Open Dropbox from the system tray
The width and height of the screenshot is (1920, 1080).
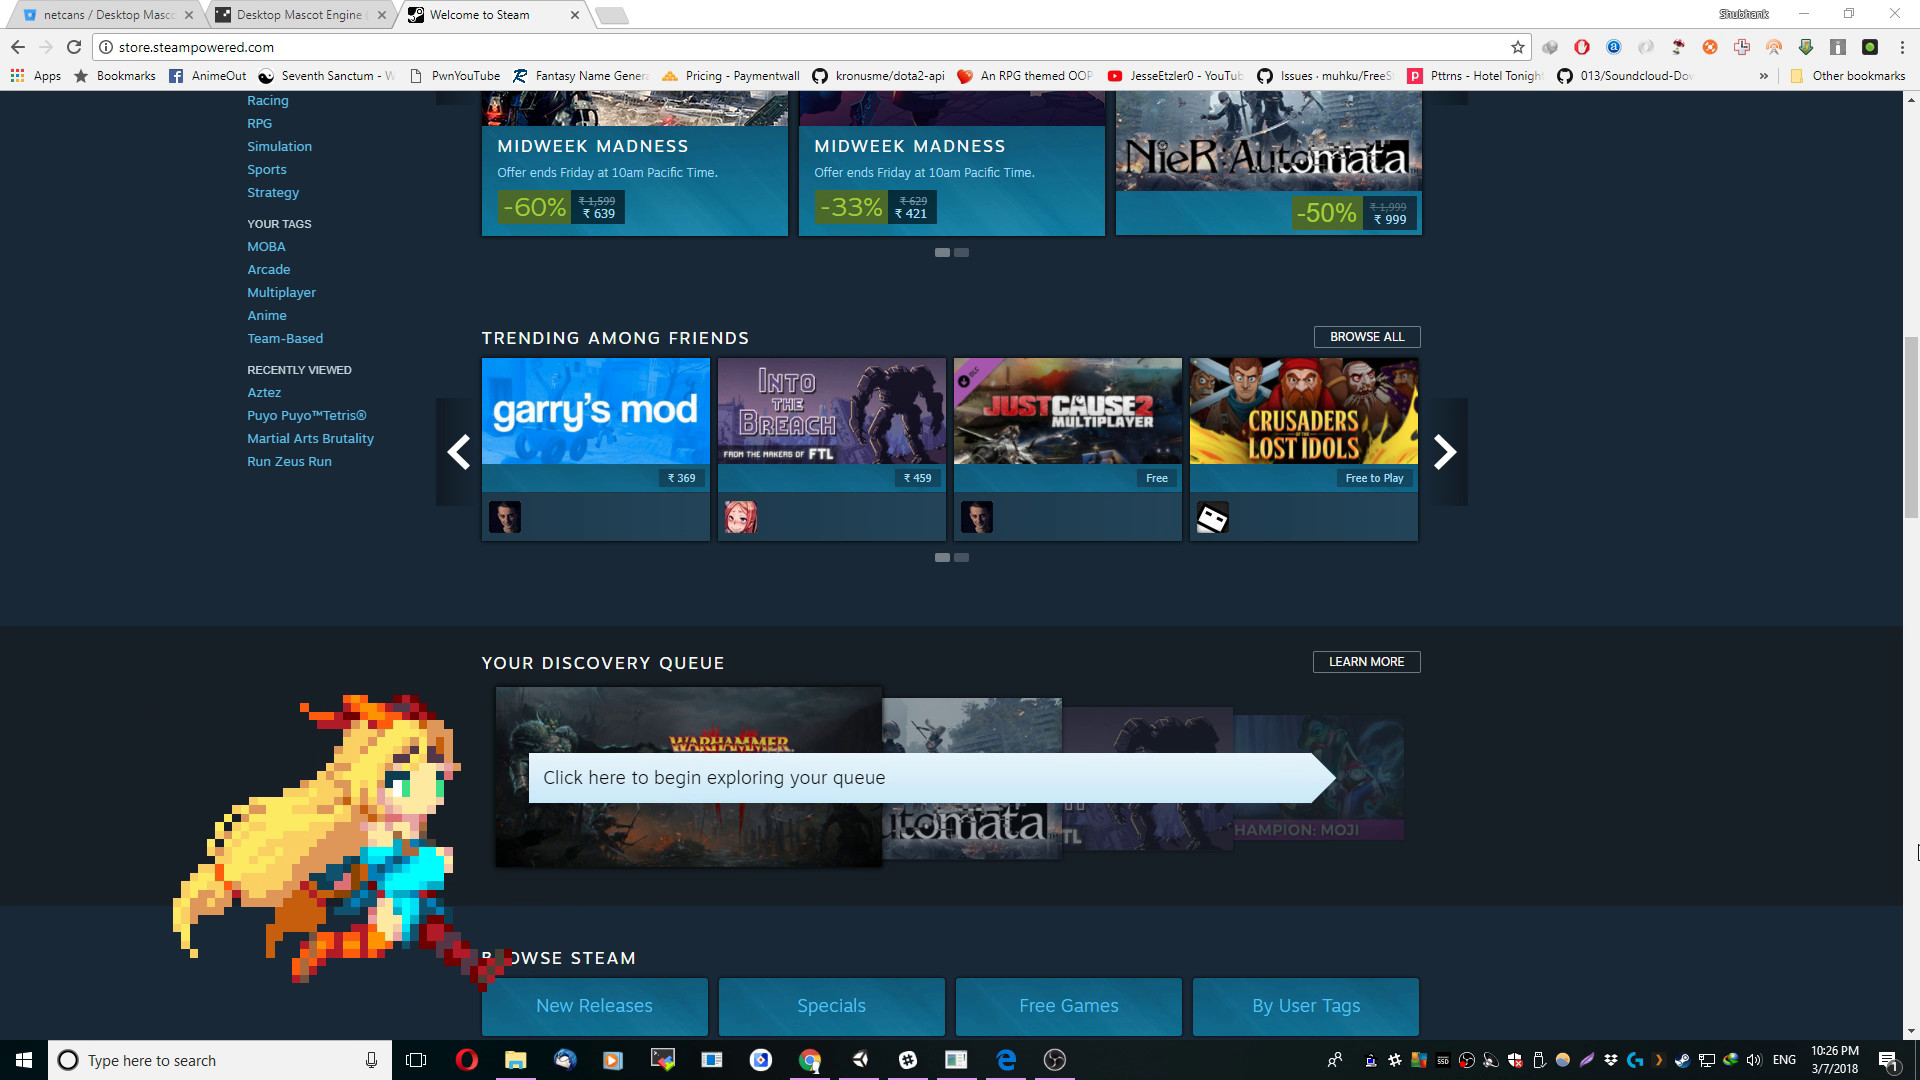[1611, 1060]
